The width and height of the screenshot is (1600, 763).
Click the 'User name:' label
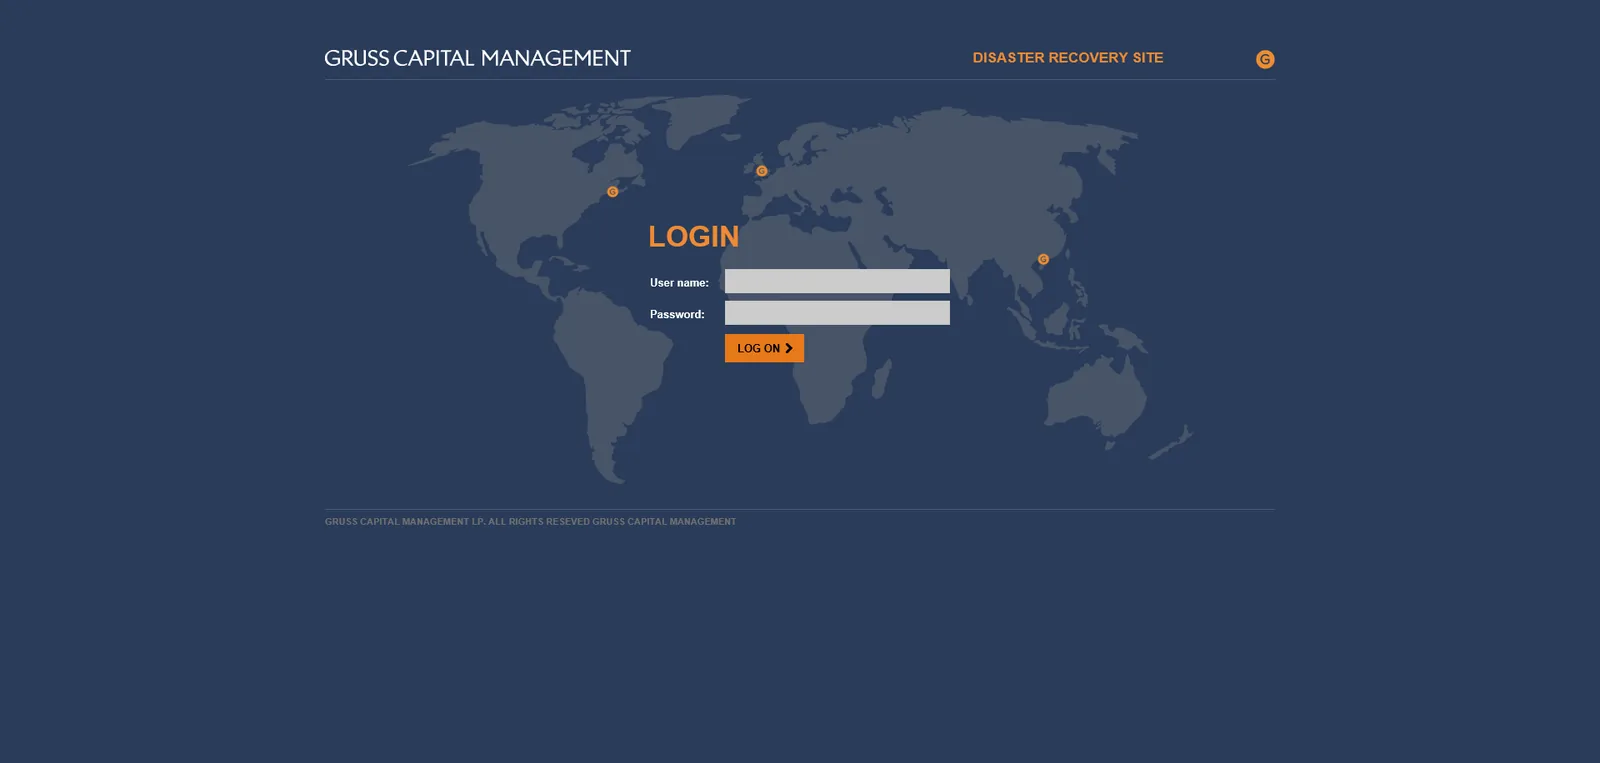pos(679,283)
